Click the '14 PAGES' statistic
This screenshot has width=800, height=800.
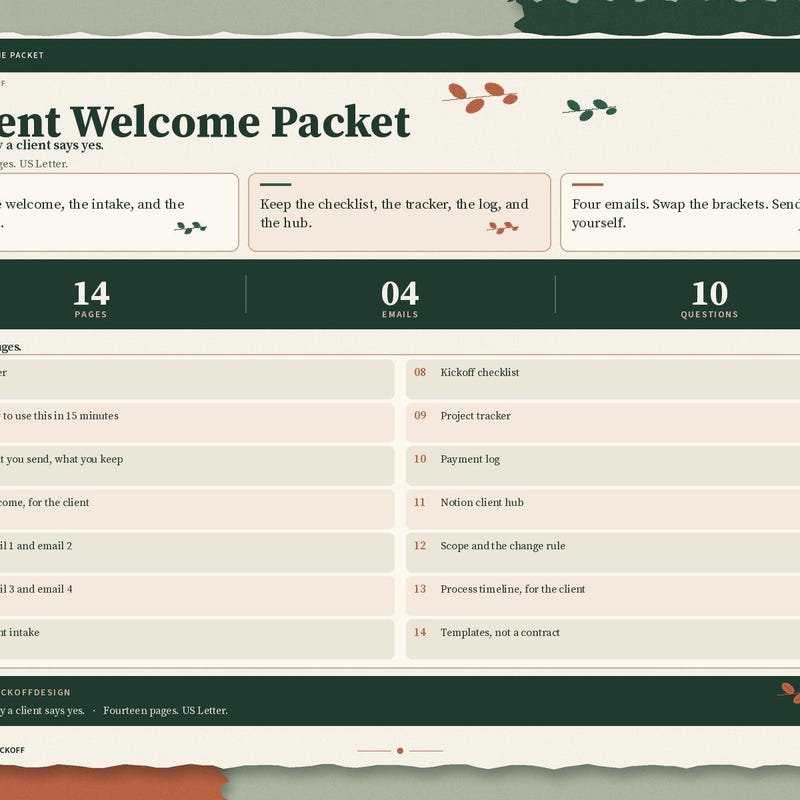(91, 299)
